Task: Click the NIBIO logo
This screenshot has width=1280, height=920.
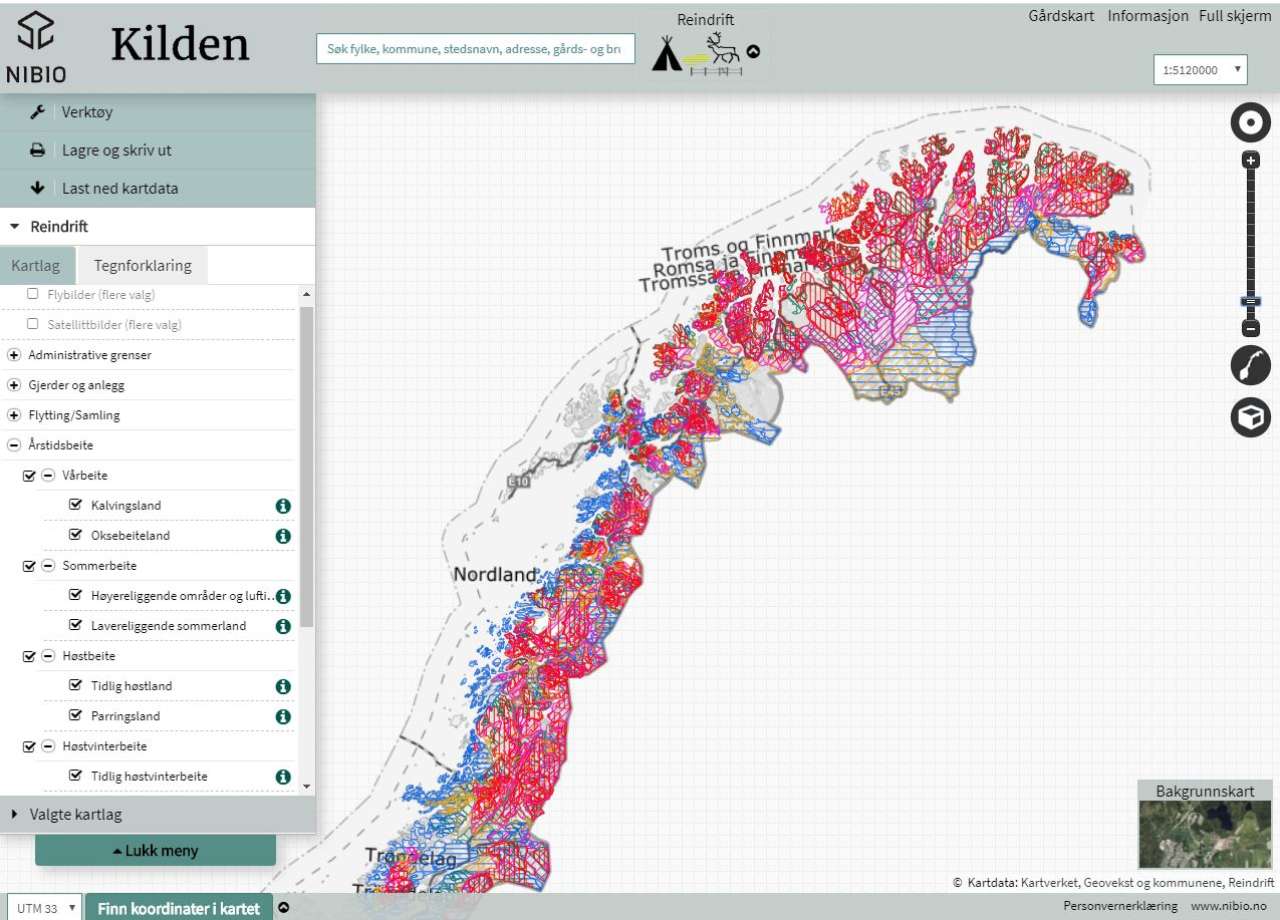Action: 36,47
